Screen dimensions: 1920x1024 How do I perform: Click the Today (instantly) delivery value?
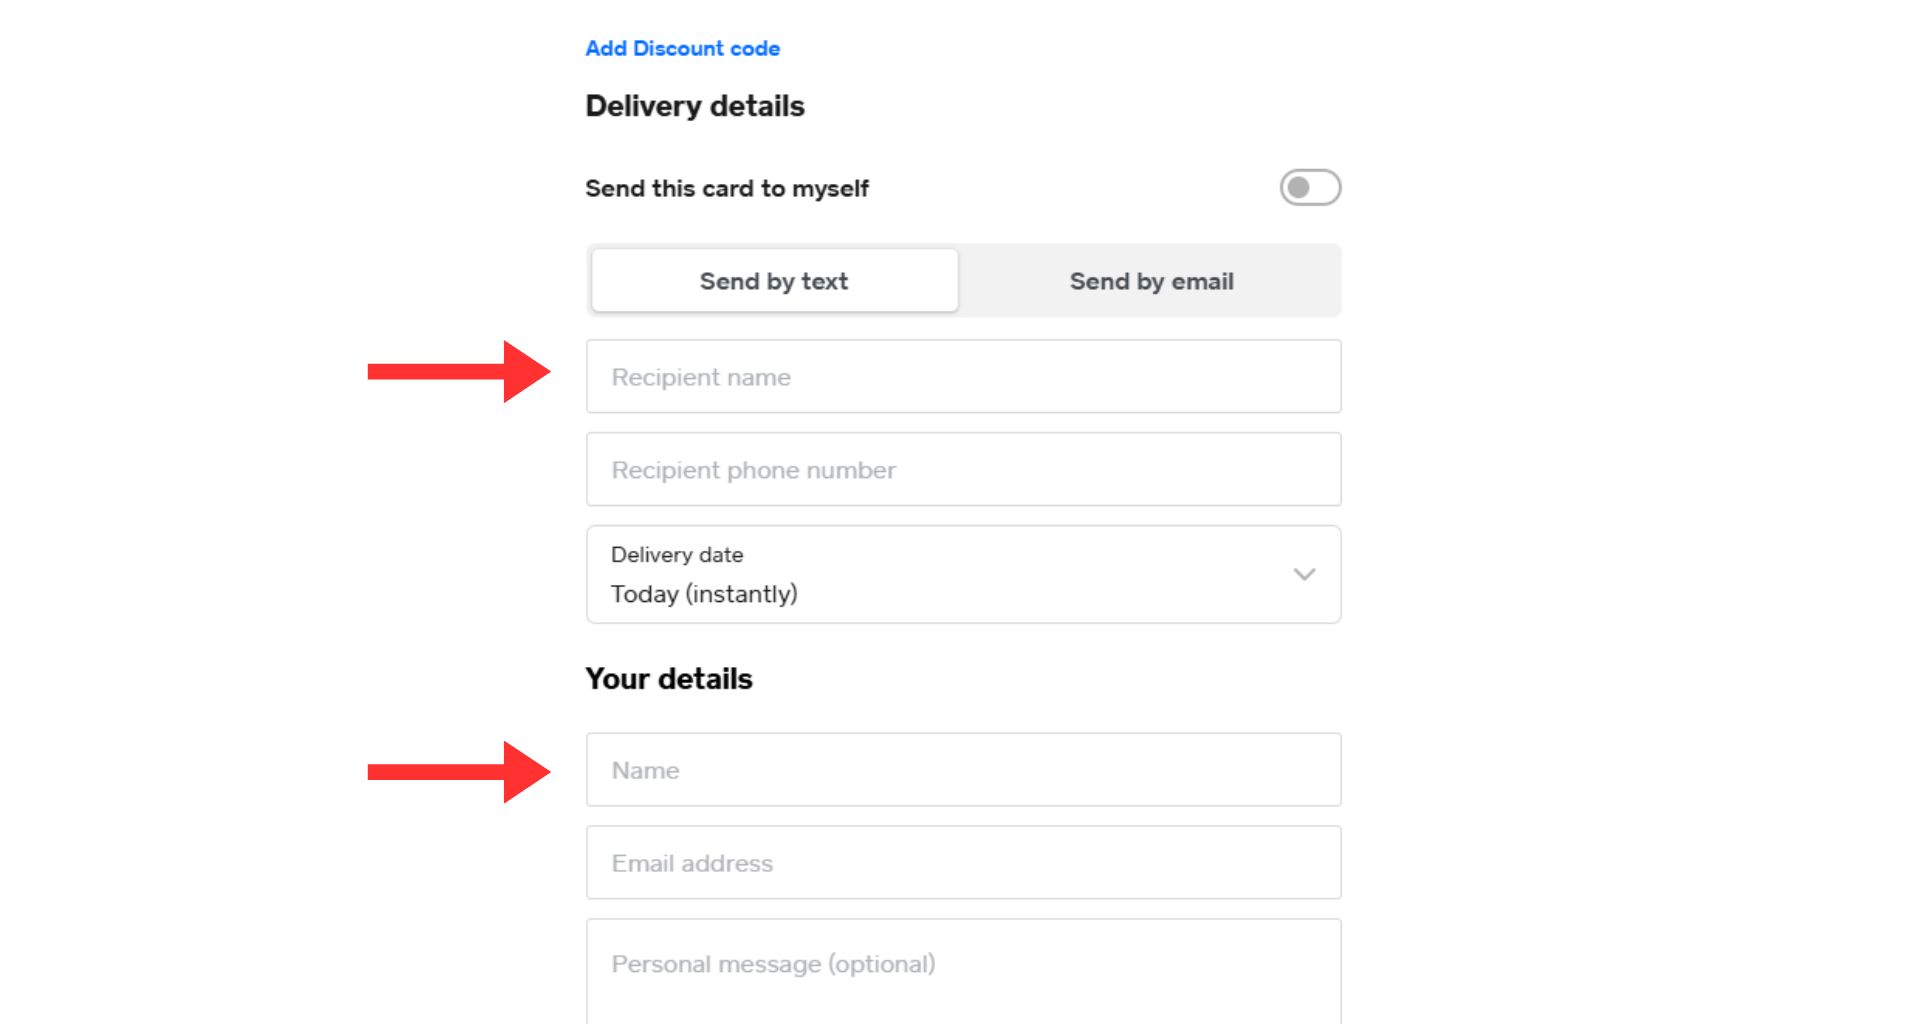pyautogui.click(x=704, y=594)
